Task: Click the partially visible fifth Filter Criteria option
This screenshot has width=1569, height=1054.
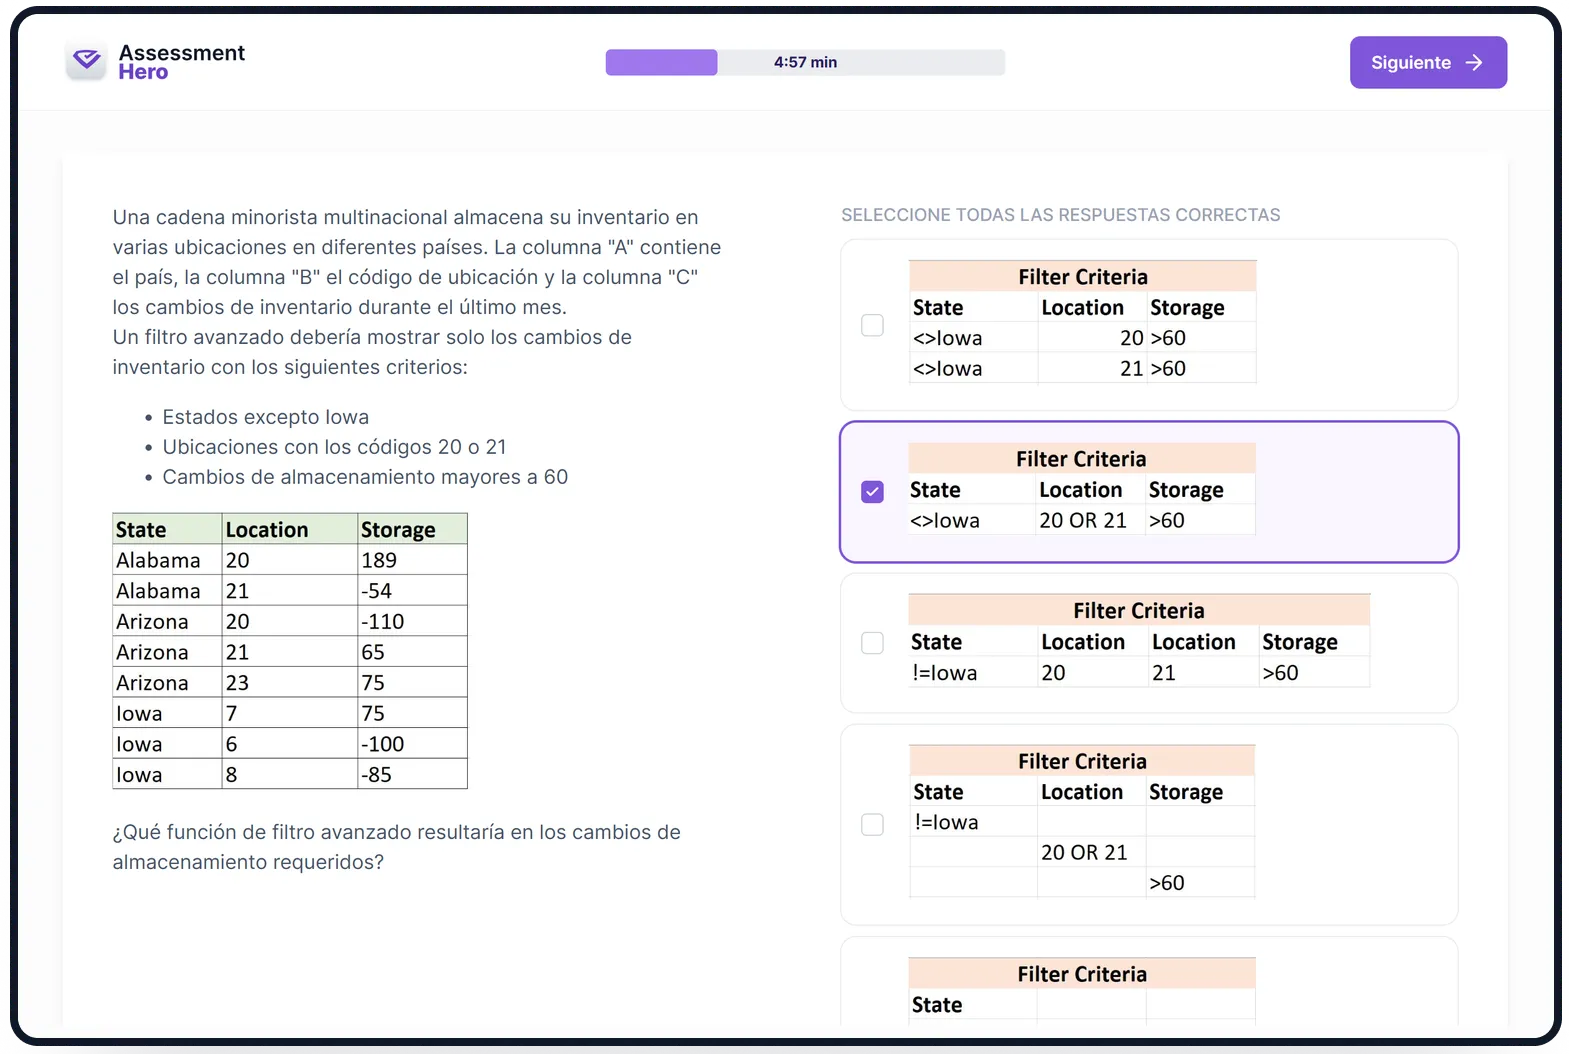Action: 1081,988
